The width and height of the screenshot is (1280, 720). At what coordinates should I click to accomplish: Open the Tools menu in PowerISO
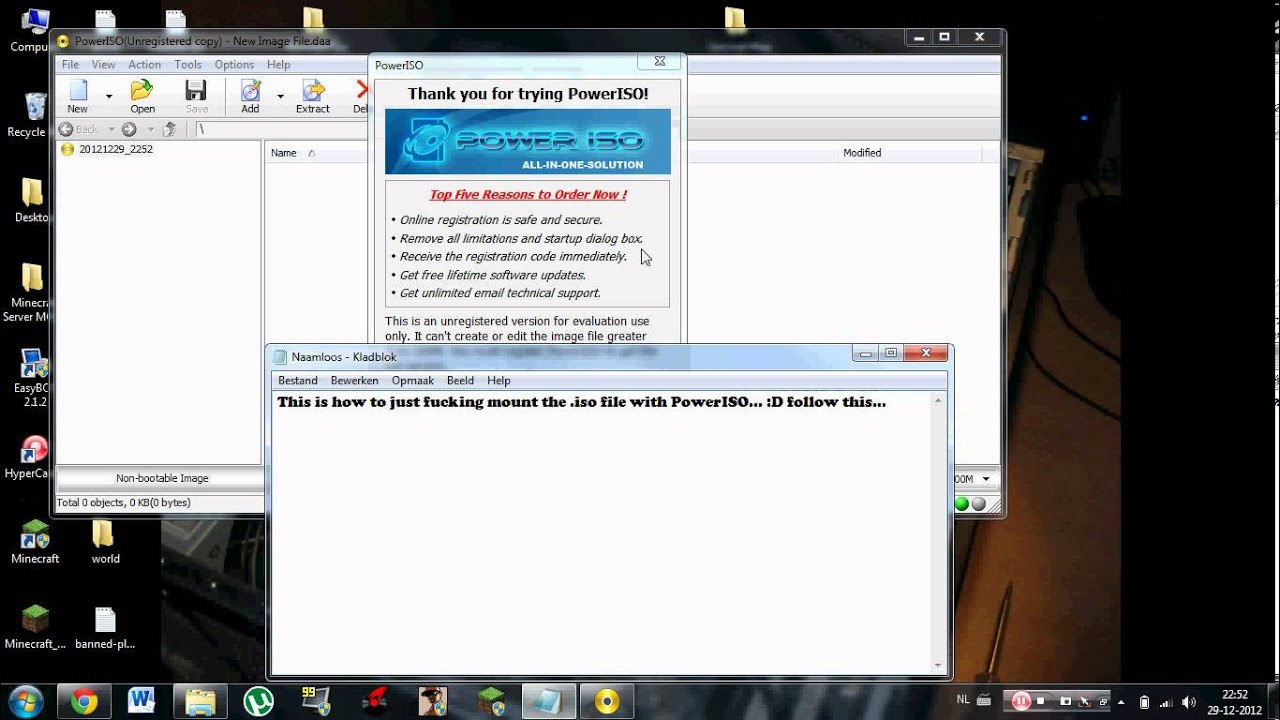[188, 64]
